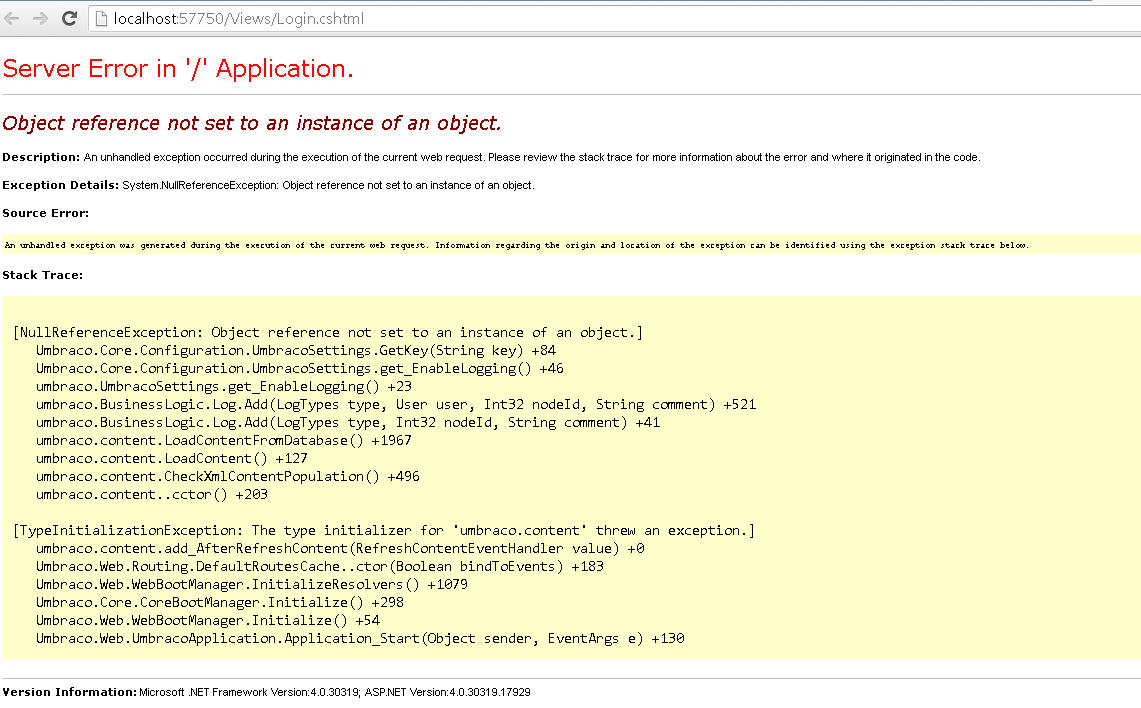Click the 'Log.Add(LogTypes type, User user' +521 line
The height and width of the screenshot is (708, 1141).
396,405
